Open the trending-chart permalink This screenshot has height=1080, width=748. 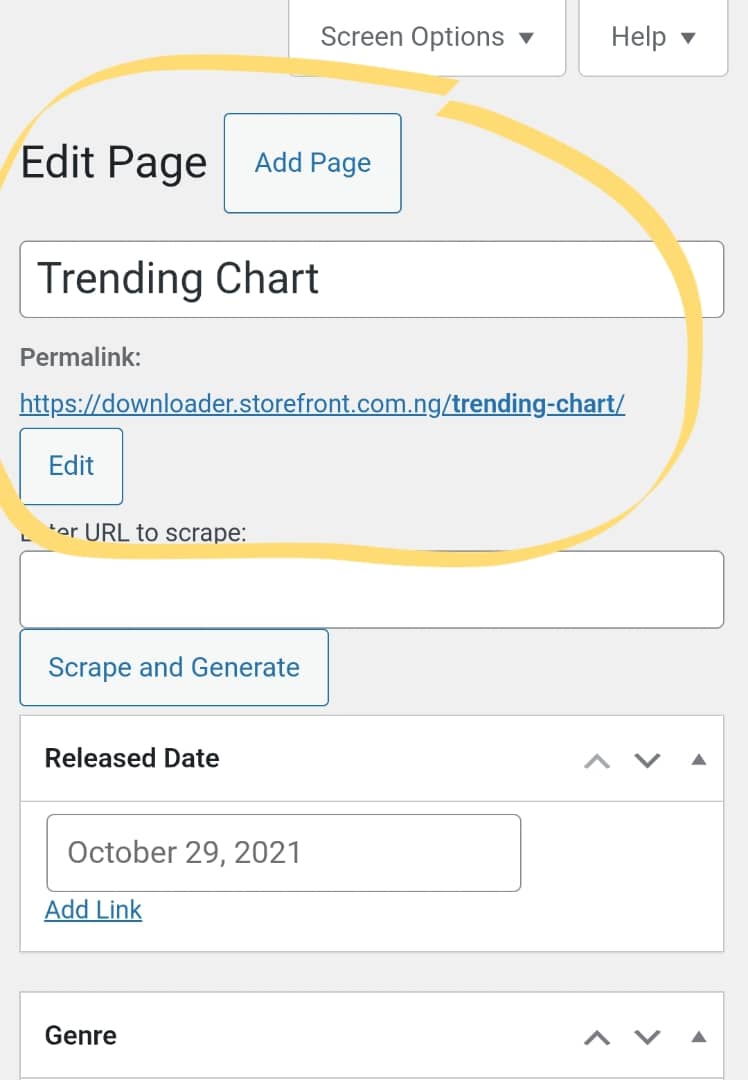click(x=322, y=404)
